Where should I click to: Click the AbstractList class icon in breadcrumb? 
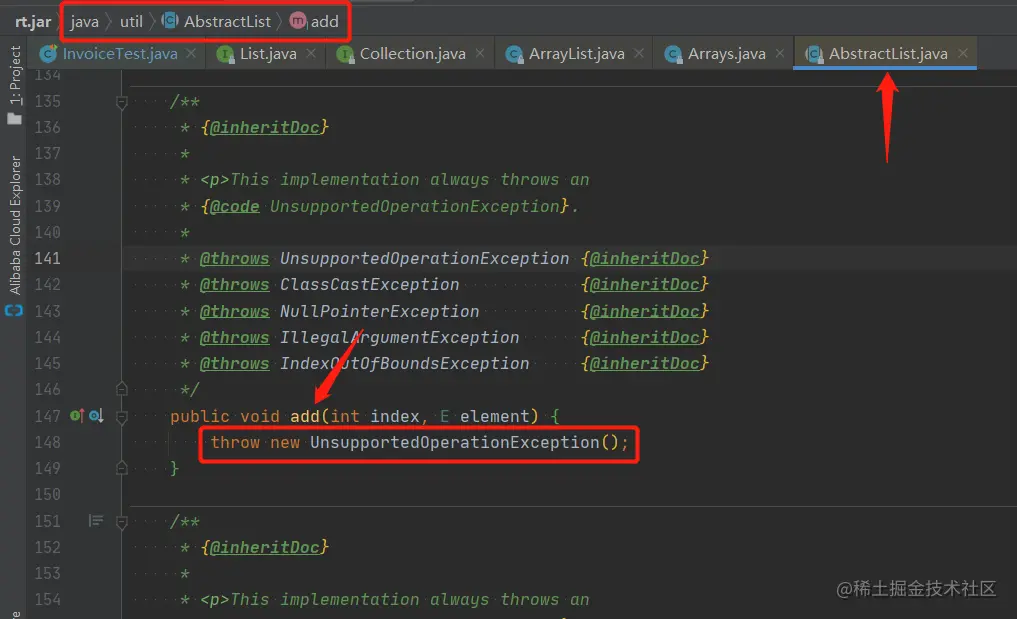(170, 21)
